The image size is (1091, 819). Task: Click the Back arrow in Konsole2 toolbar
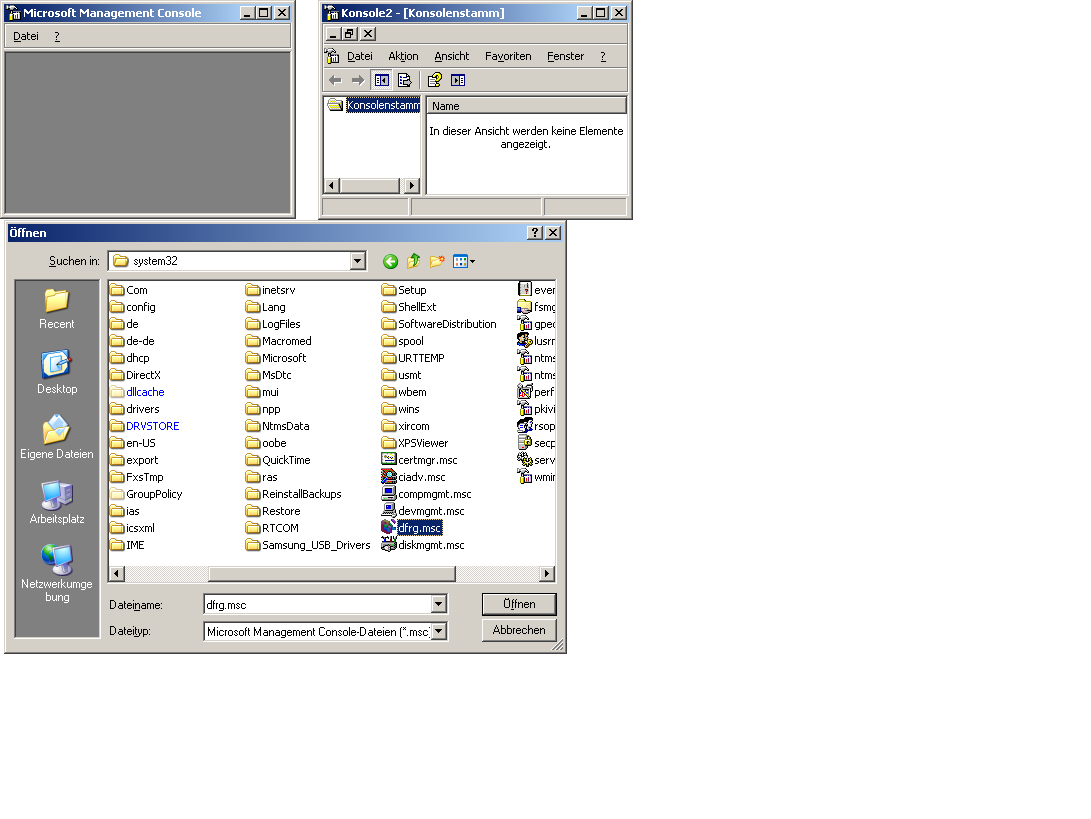[x=335, y=81]
